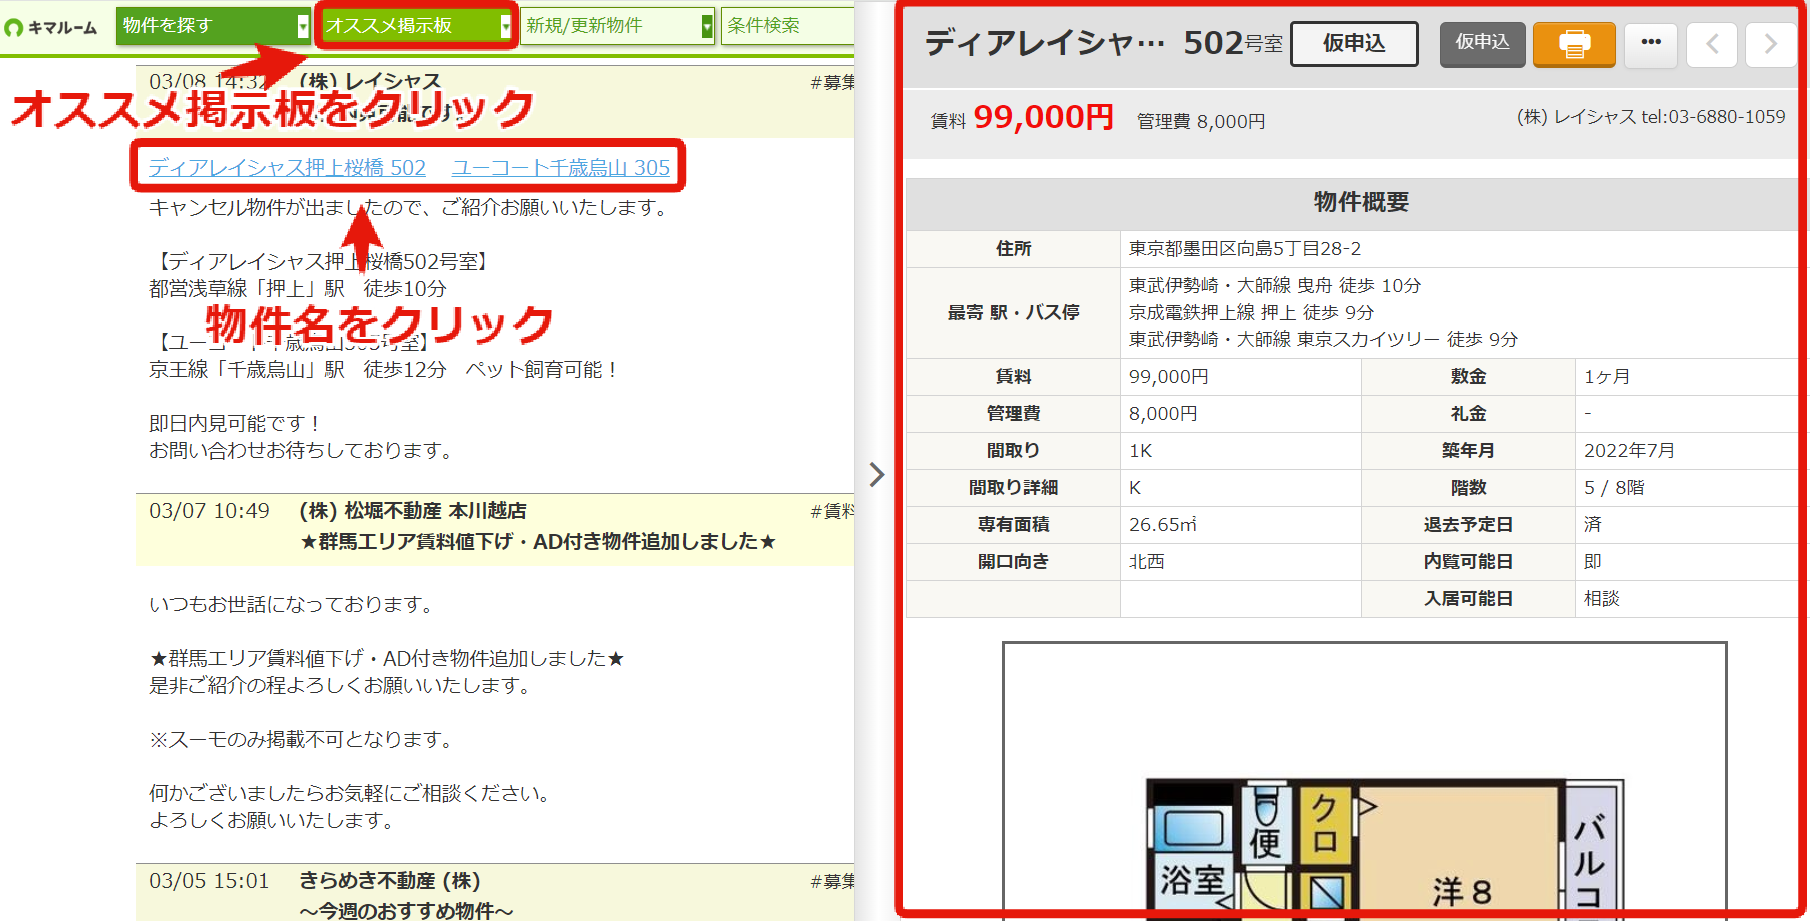Click the 502号室 room number in title
This screenshot has width=1810, height=921.
point(1233,43)
